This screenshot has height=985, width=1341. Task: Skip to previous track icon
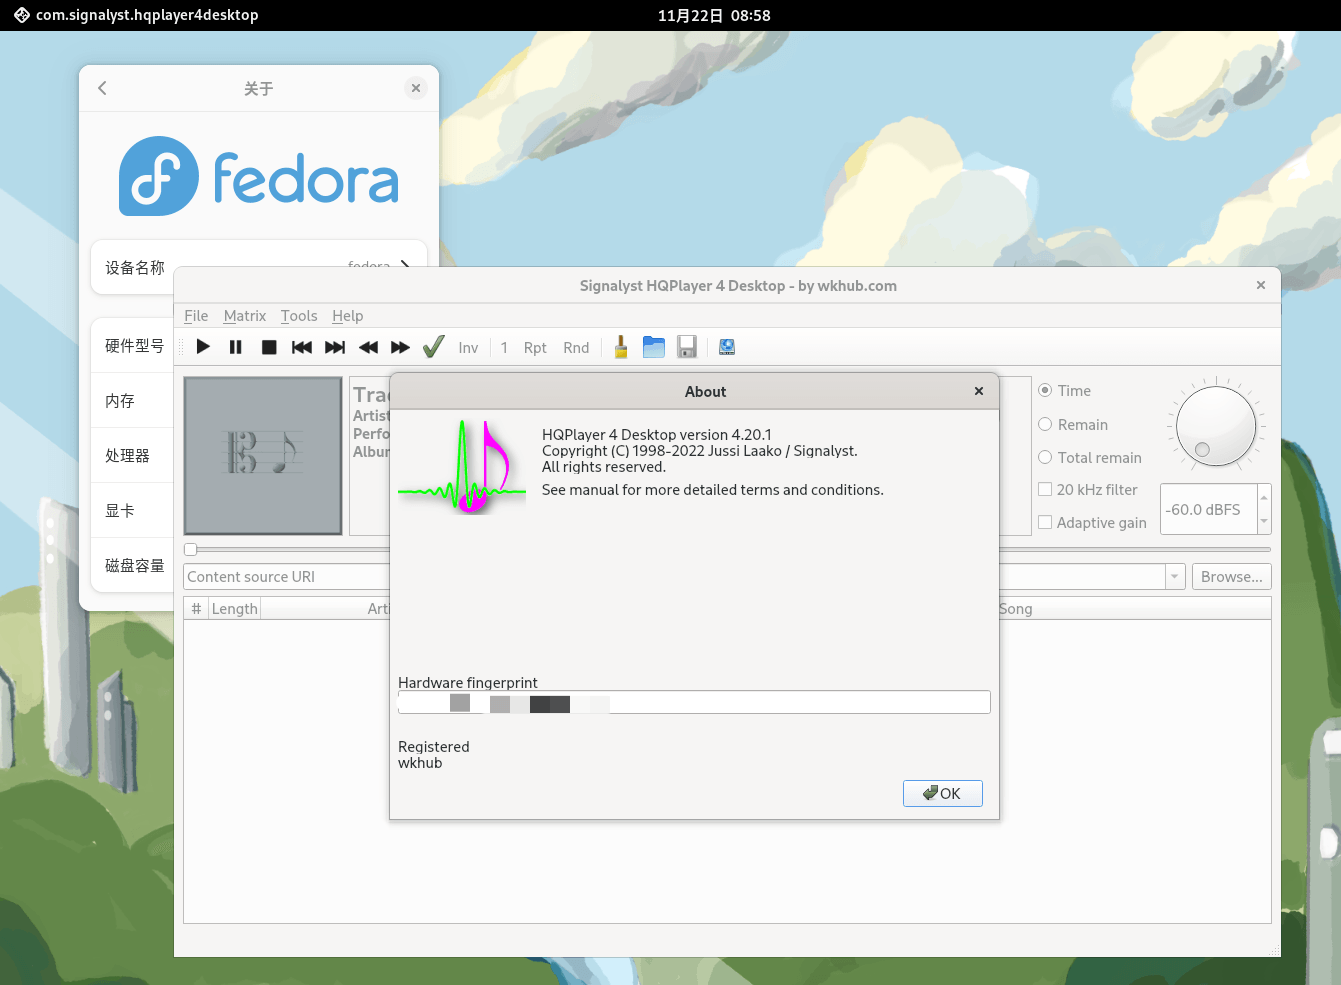click(x=302, y=347)
